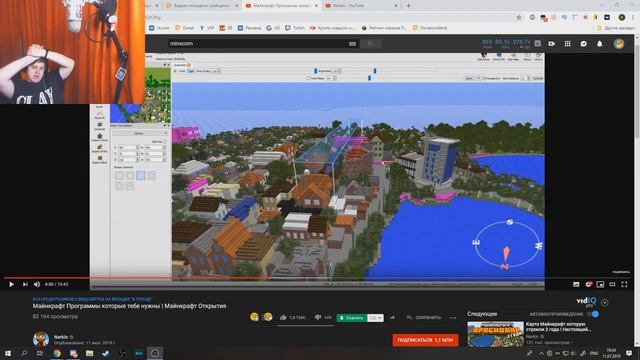This screenshot has width=640, height=360.
Task: Click the trending hashtag link above title
Action: click(x=92, y=299)
